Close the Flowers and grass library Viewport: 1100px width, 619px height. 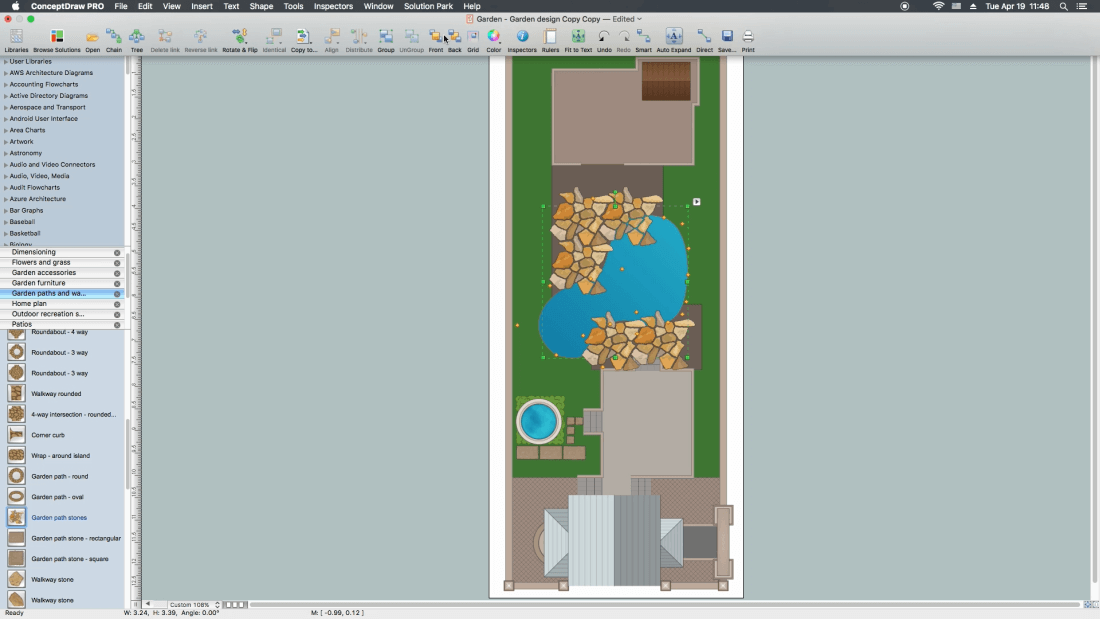coord(117,263)
